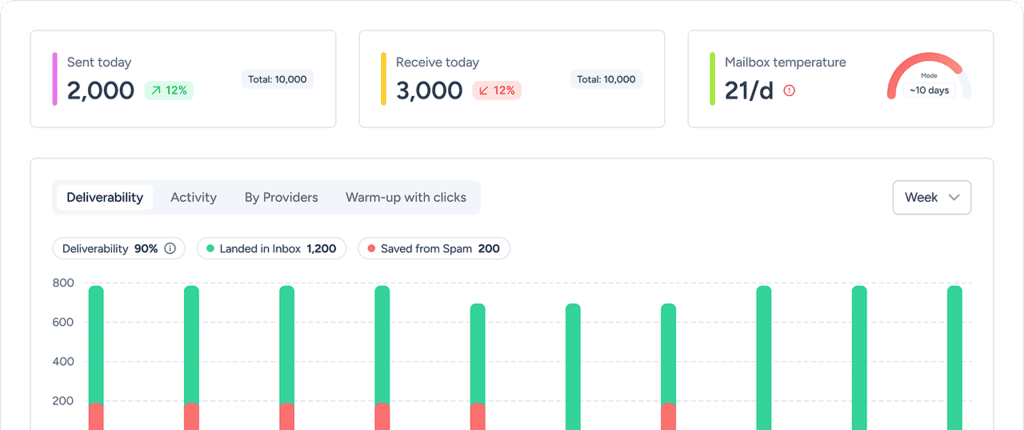Toggle the Saved from Spam legend
The image size is (1024, 430).
[434, 249]
